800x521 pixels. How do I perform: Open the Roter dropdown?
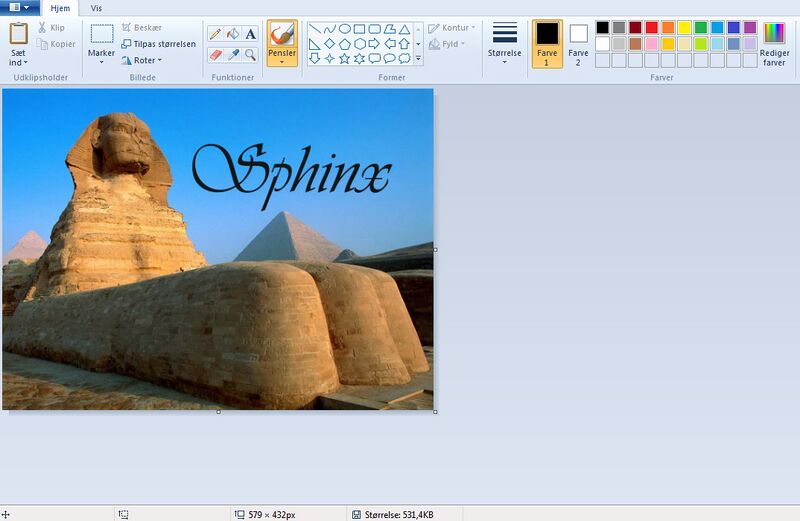pyautogui.click(x=142, y=60)
